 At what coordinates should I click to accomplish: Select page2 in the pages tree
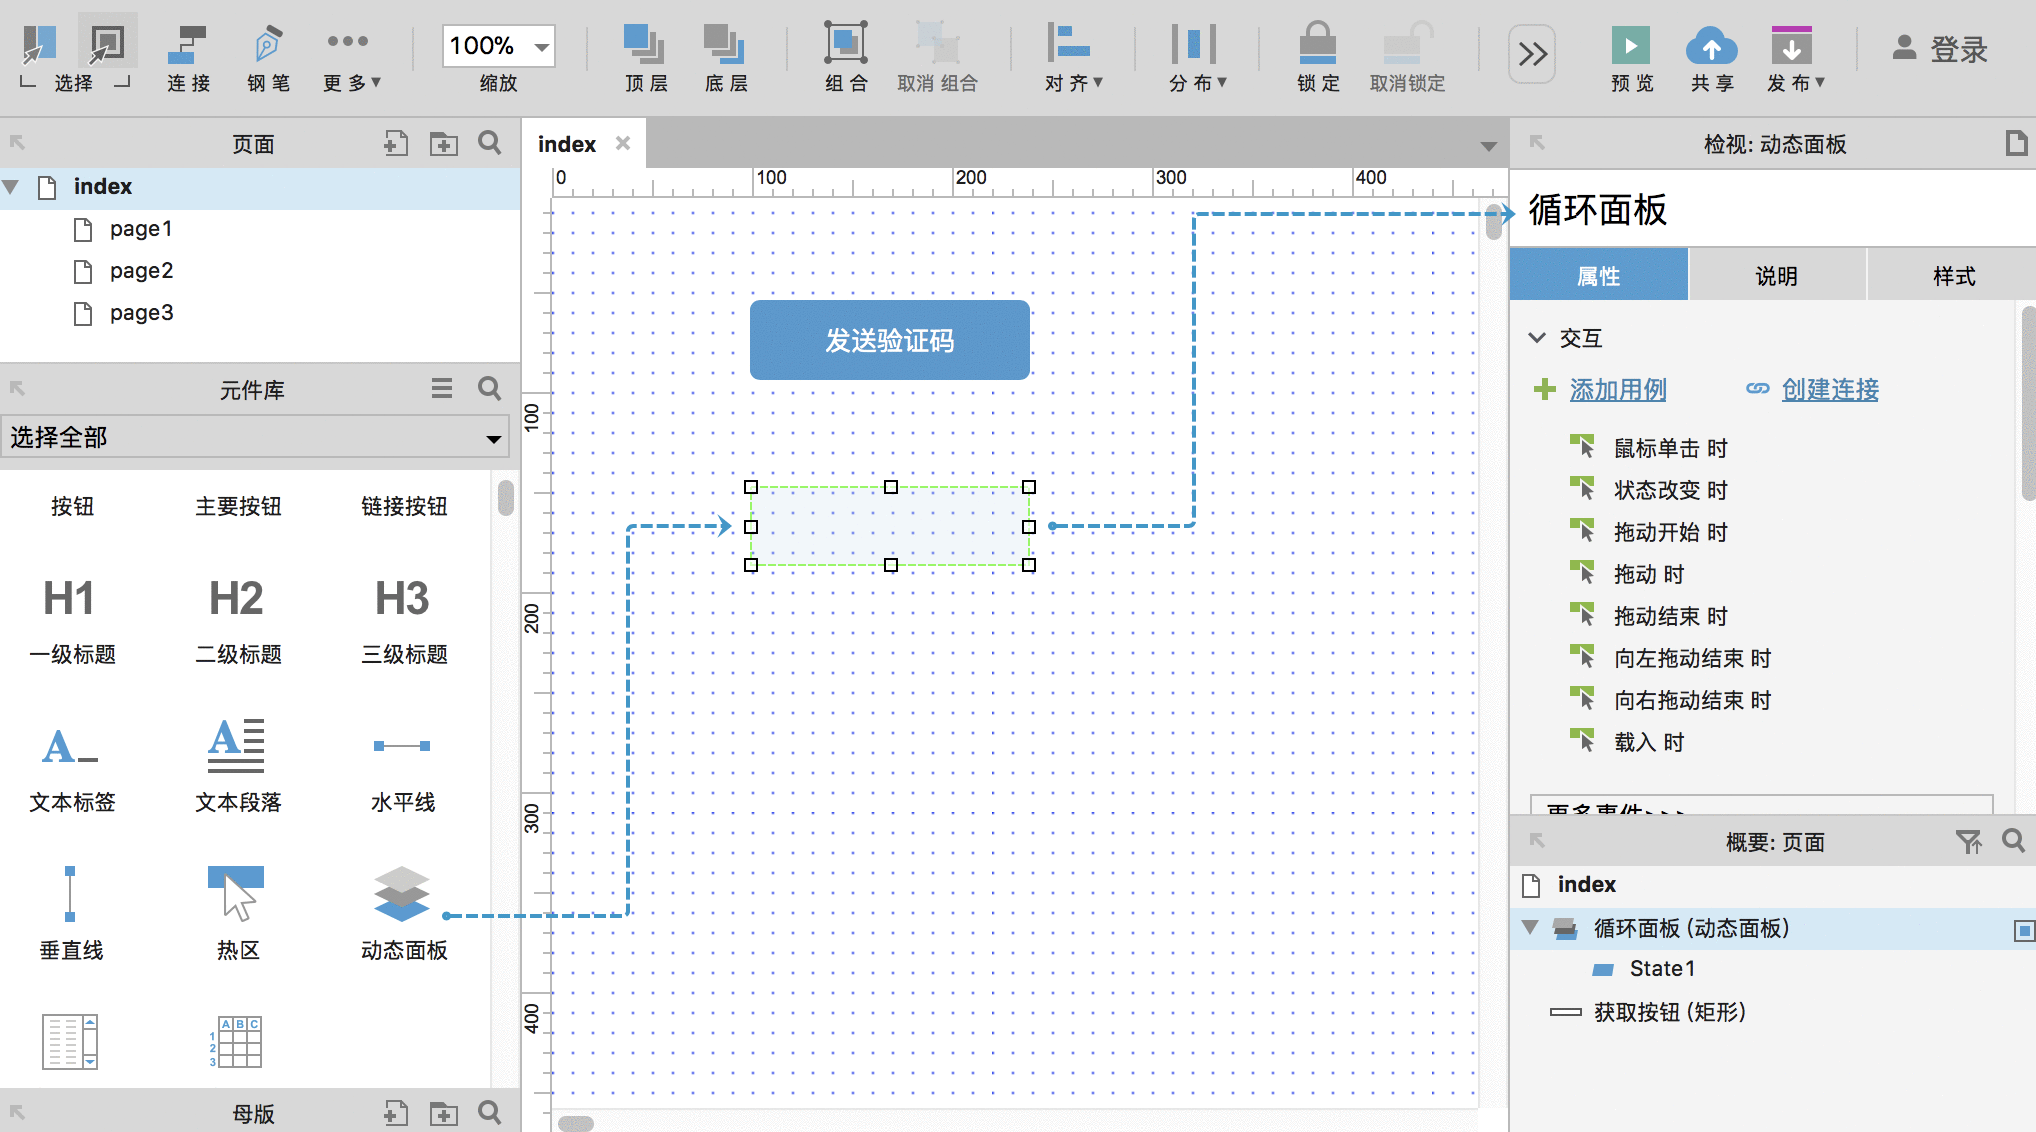pyautogui.click(x=141, y=271)
